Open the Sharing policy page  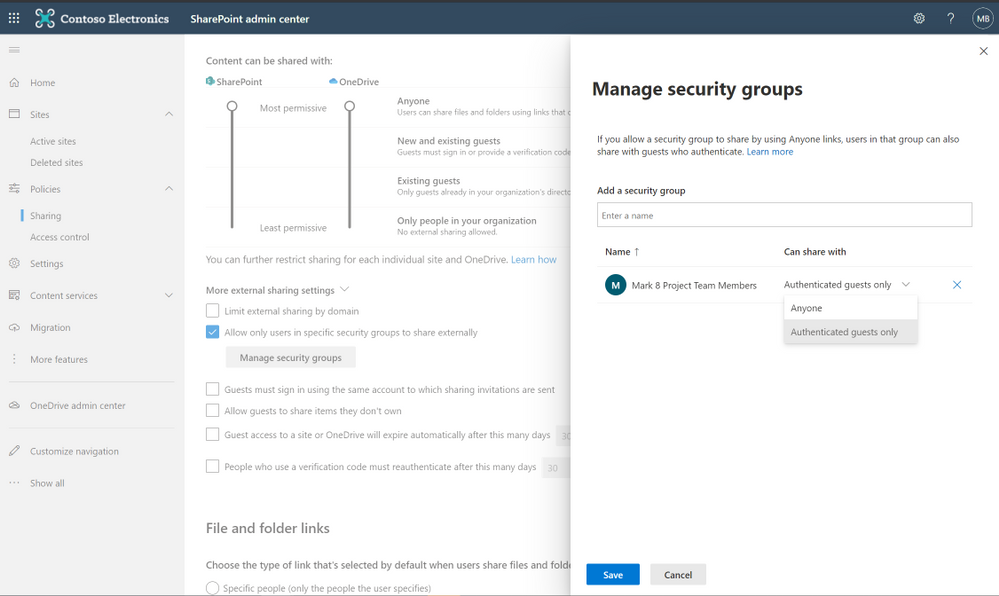pos(45,215)
